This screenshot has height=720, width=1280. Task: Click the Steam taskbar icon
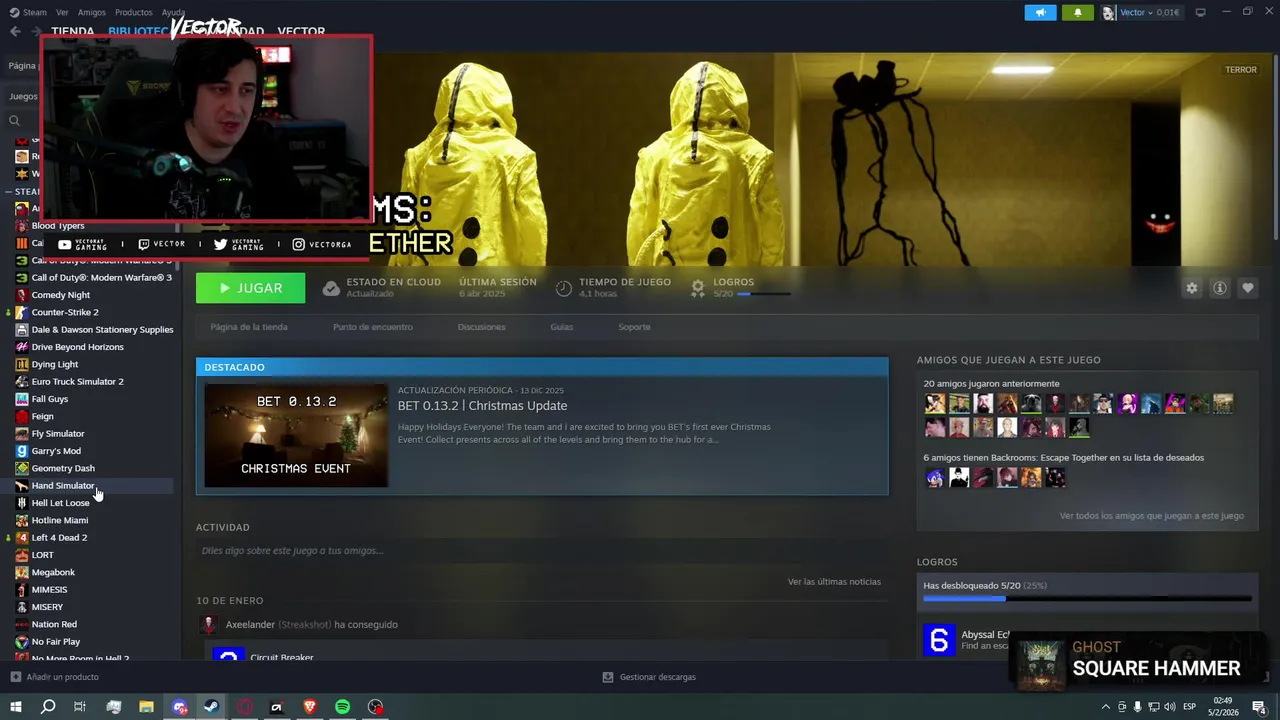pyautogui.click(x=211, y=707)
